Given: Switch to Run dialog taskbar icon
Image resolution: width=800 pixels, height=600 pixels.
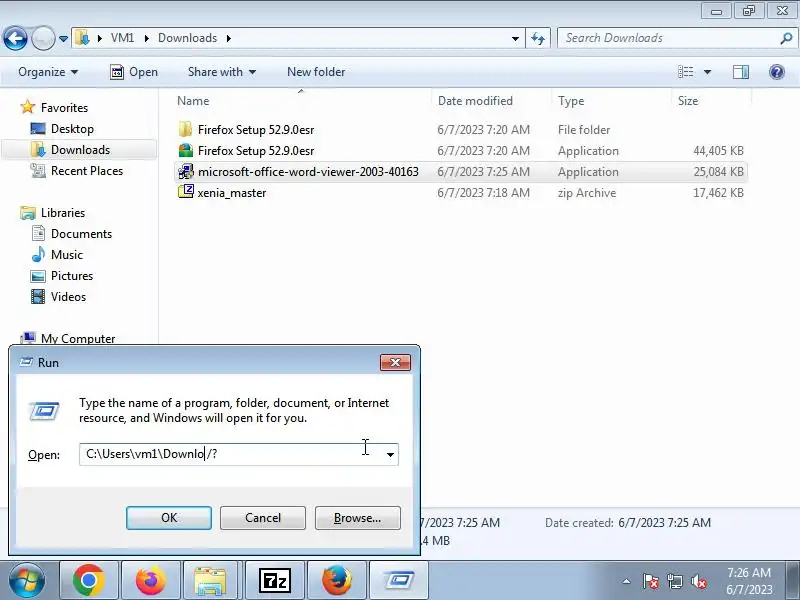Looking at the screenshot, I should (399, 581).
